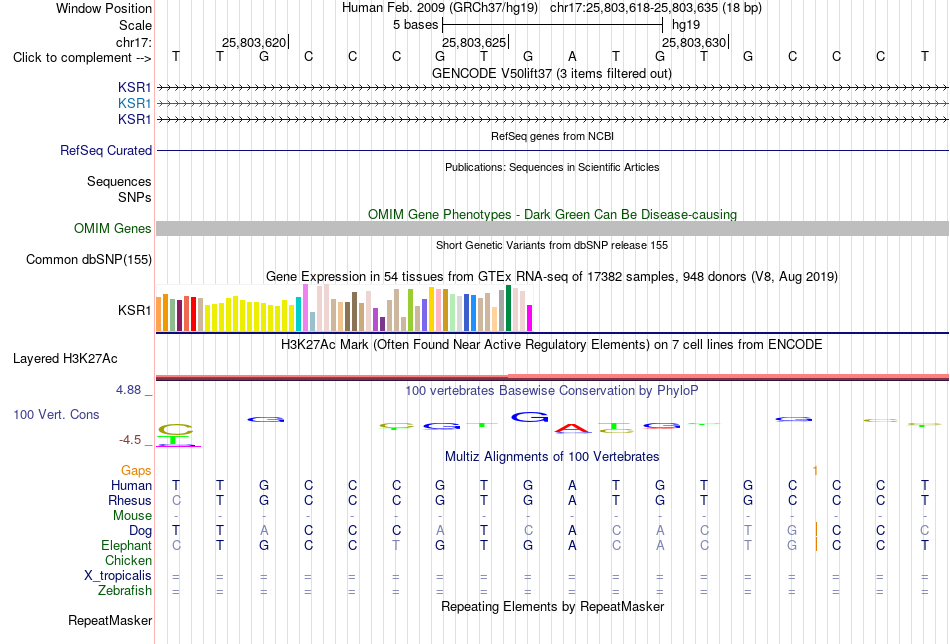
Task: Click the gray OMIM Genes item bar
Action: [552, 228]
